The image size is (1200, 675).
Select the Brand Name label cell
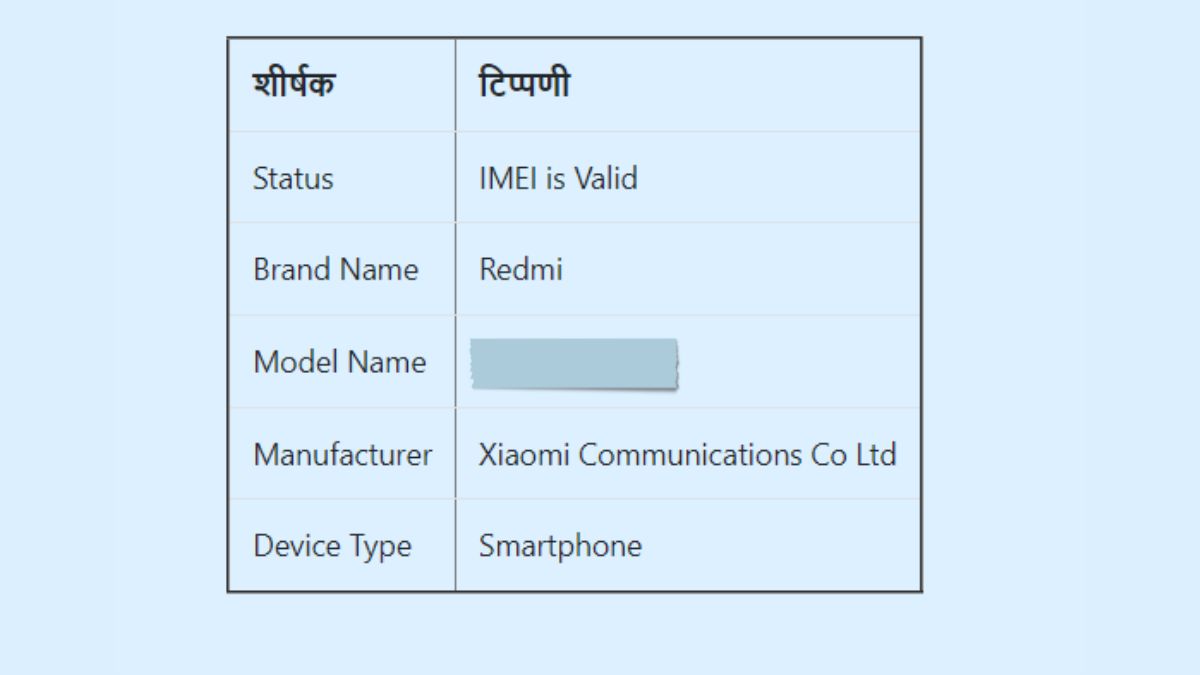(335, 270)
